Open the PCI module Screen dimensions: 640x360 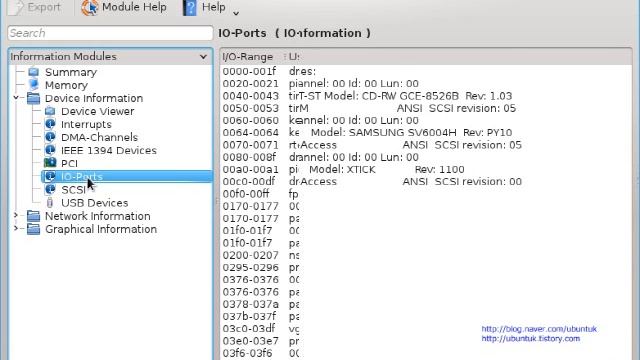[69, 164]
